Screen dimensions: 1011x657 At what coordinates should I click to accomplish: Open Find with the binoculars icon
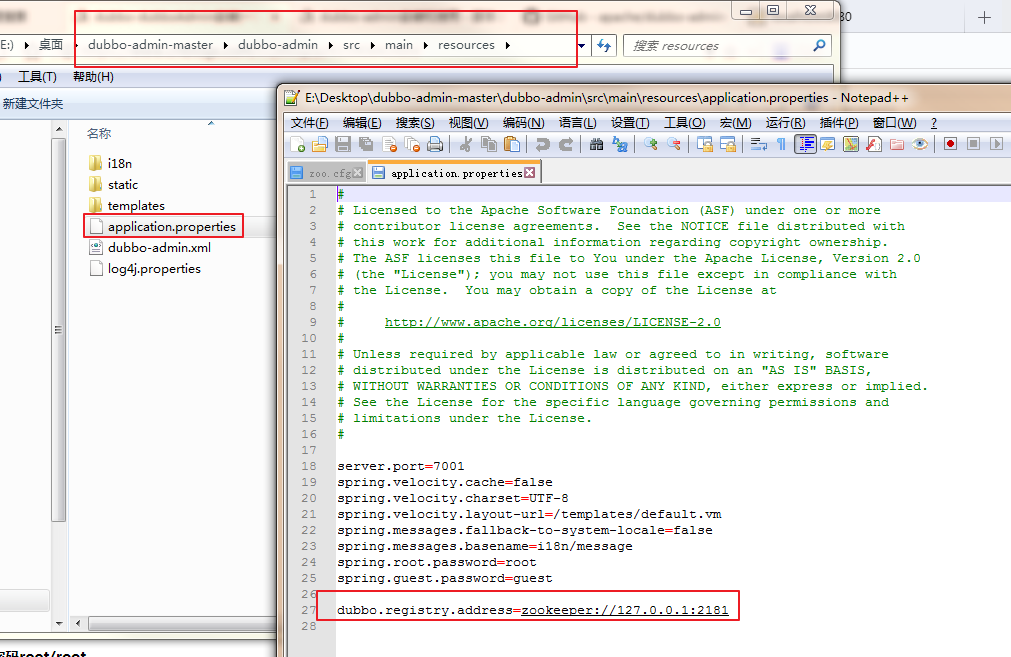[x=596, y=144]
